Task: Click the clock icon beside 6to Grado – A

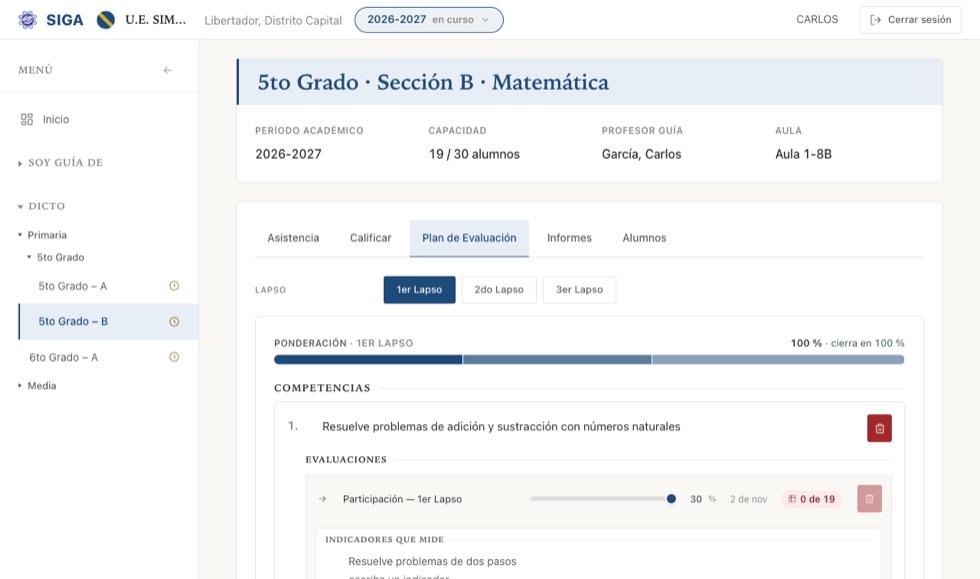Action: [x=174, y=357]
